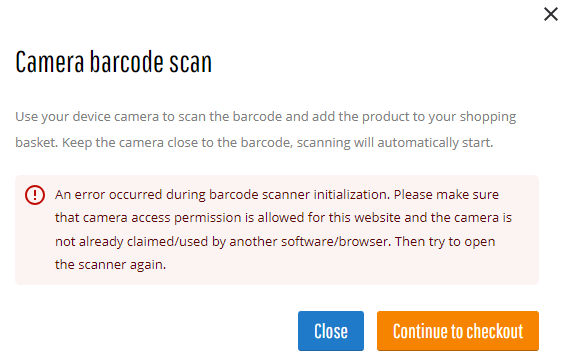
Task: Click the 'Camera barcode scan' heading
Action: tap(114, 62)
